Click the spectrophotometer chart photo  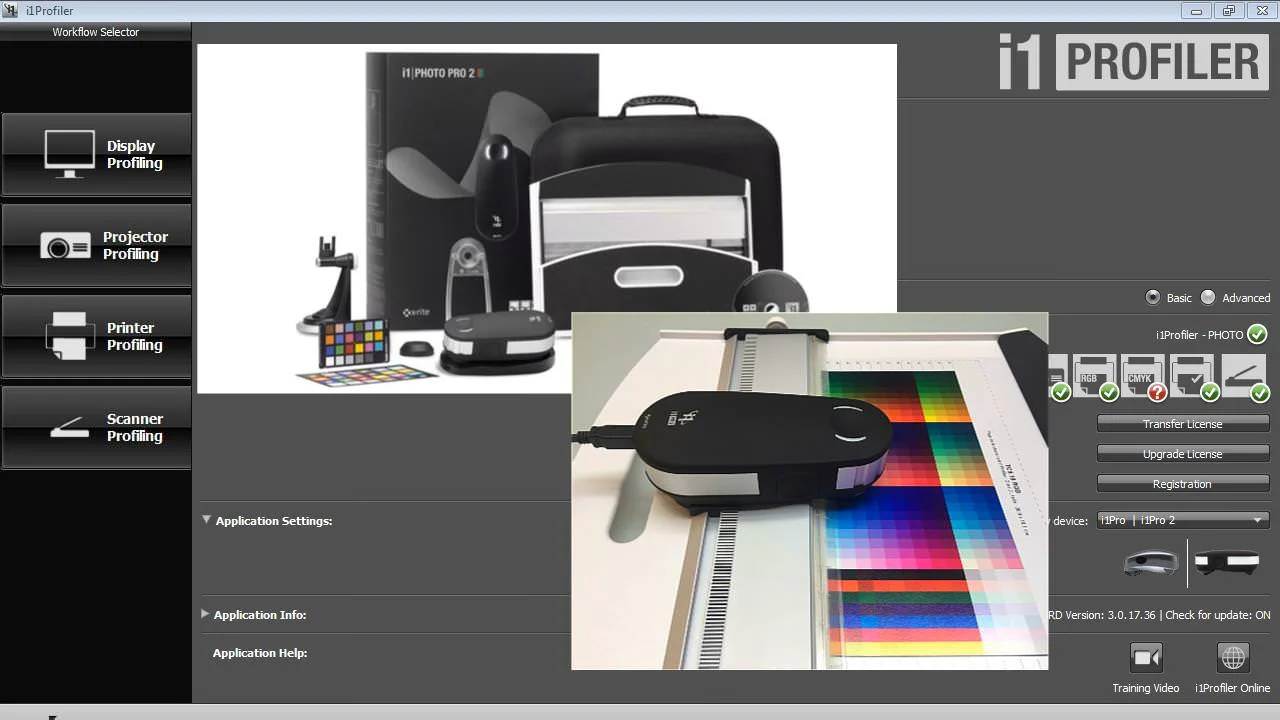809,491
